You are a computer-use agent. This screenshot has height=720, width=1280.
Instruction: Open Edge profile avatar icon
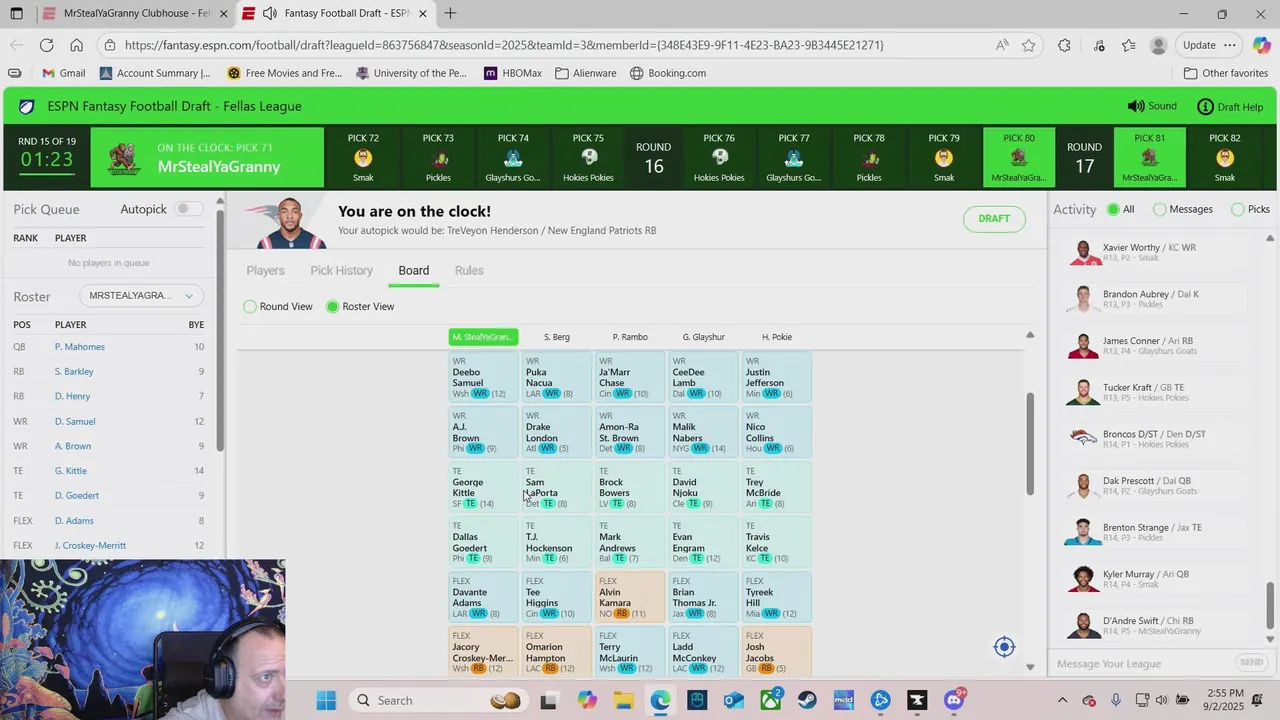pos(1158,45)
